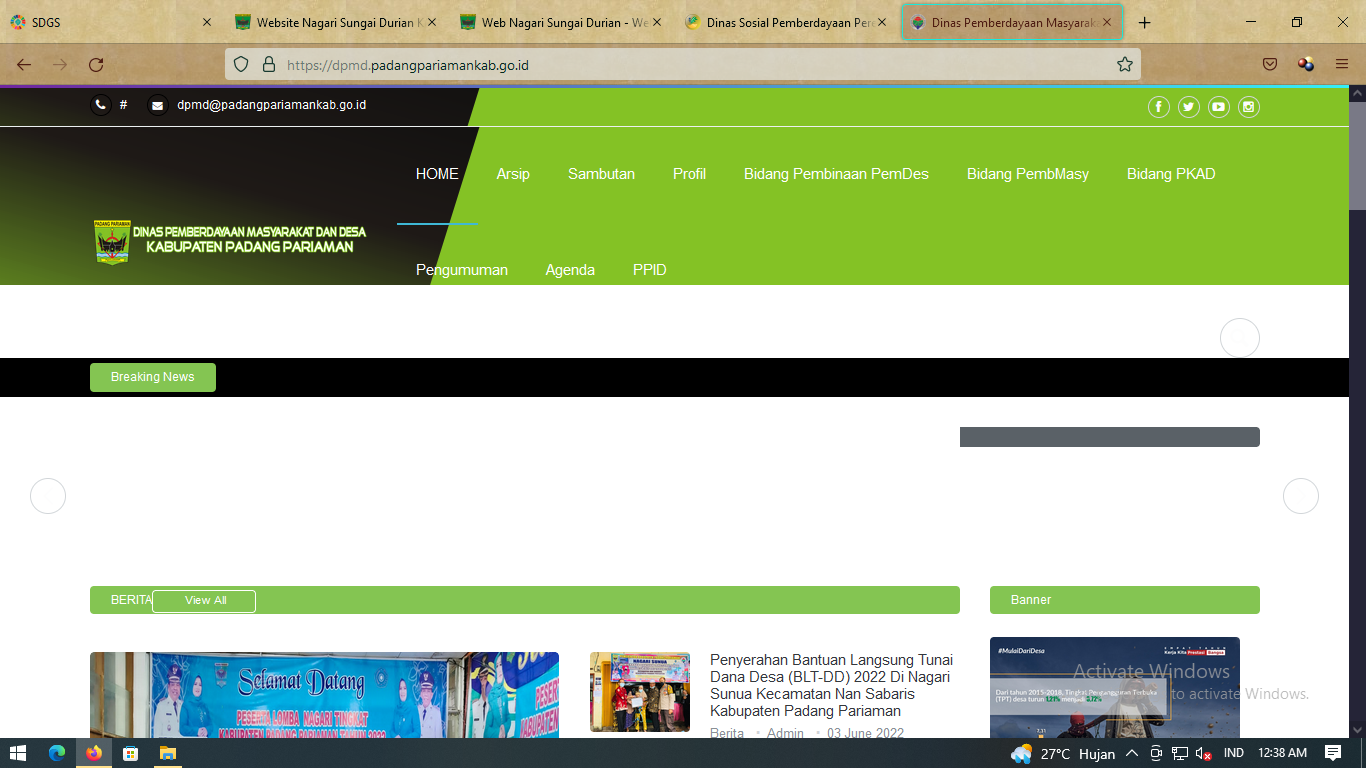Click the shield tracking protection icon
The image size is (1366, 768).
[241, 64]
